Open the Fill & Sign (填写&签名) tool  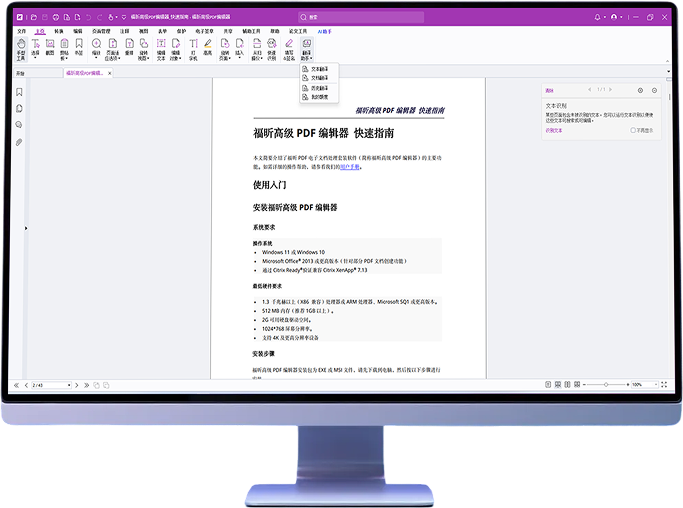pos(289,48)
